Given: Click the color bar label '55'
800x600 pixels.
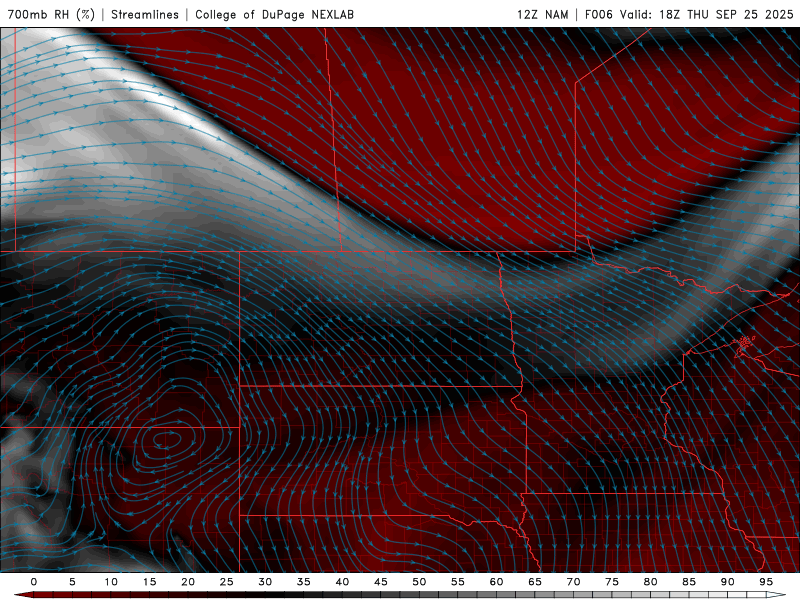Looking at the screenshot, I should click(x=458, y=582).
